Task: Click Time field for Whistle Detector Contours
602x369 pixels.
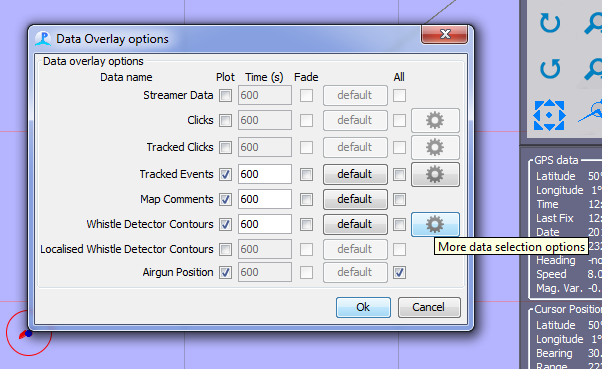Action: click(x=265, y=224)
